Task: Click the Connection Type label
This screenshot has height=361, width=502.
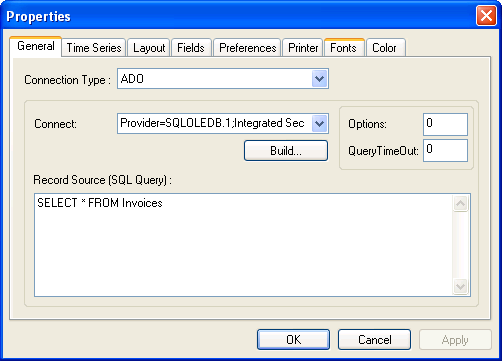Action: tap(67, 80)
